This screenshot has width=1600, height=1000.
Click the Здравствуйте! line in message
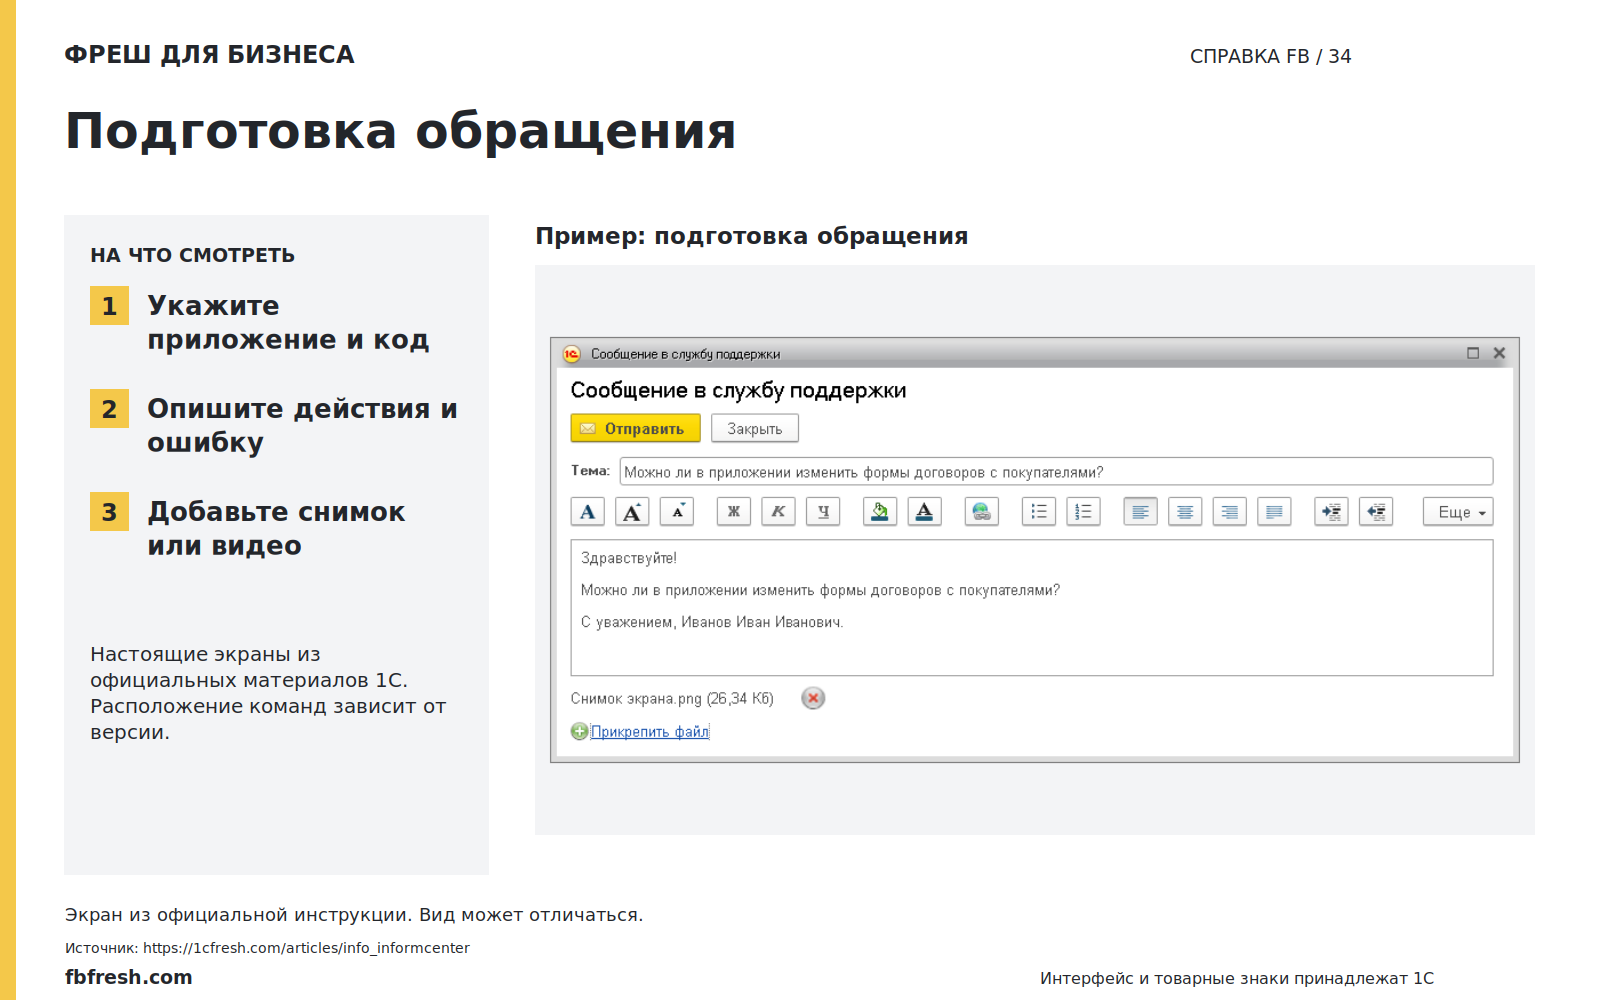[x=629, y=558]
